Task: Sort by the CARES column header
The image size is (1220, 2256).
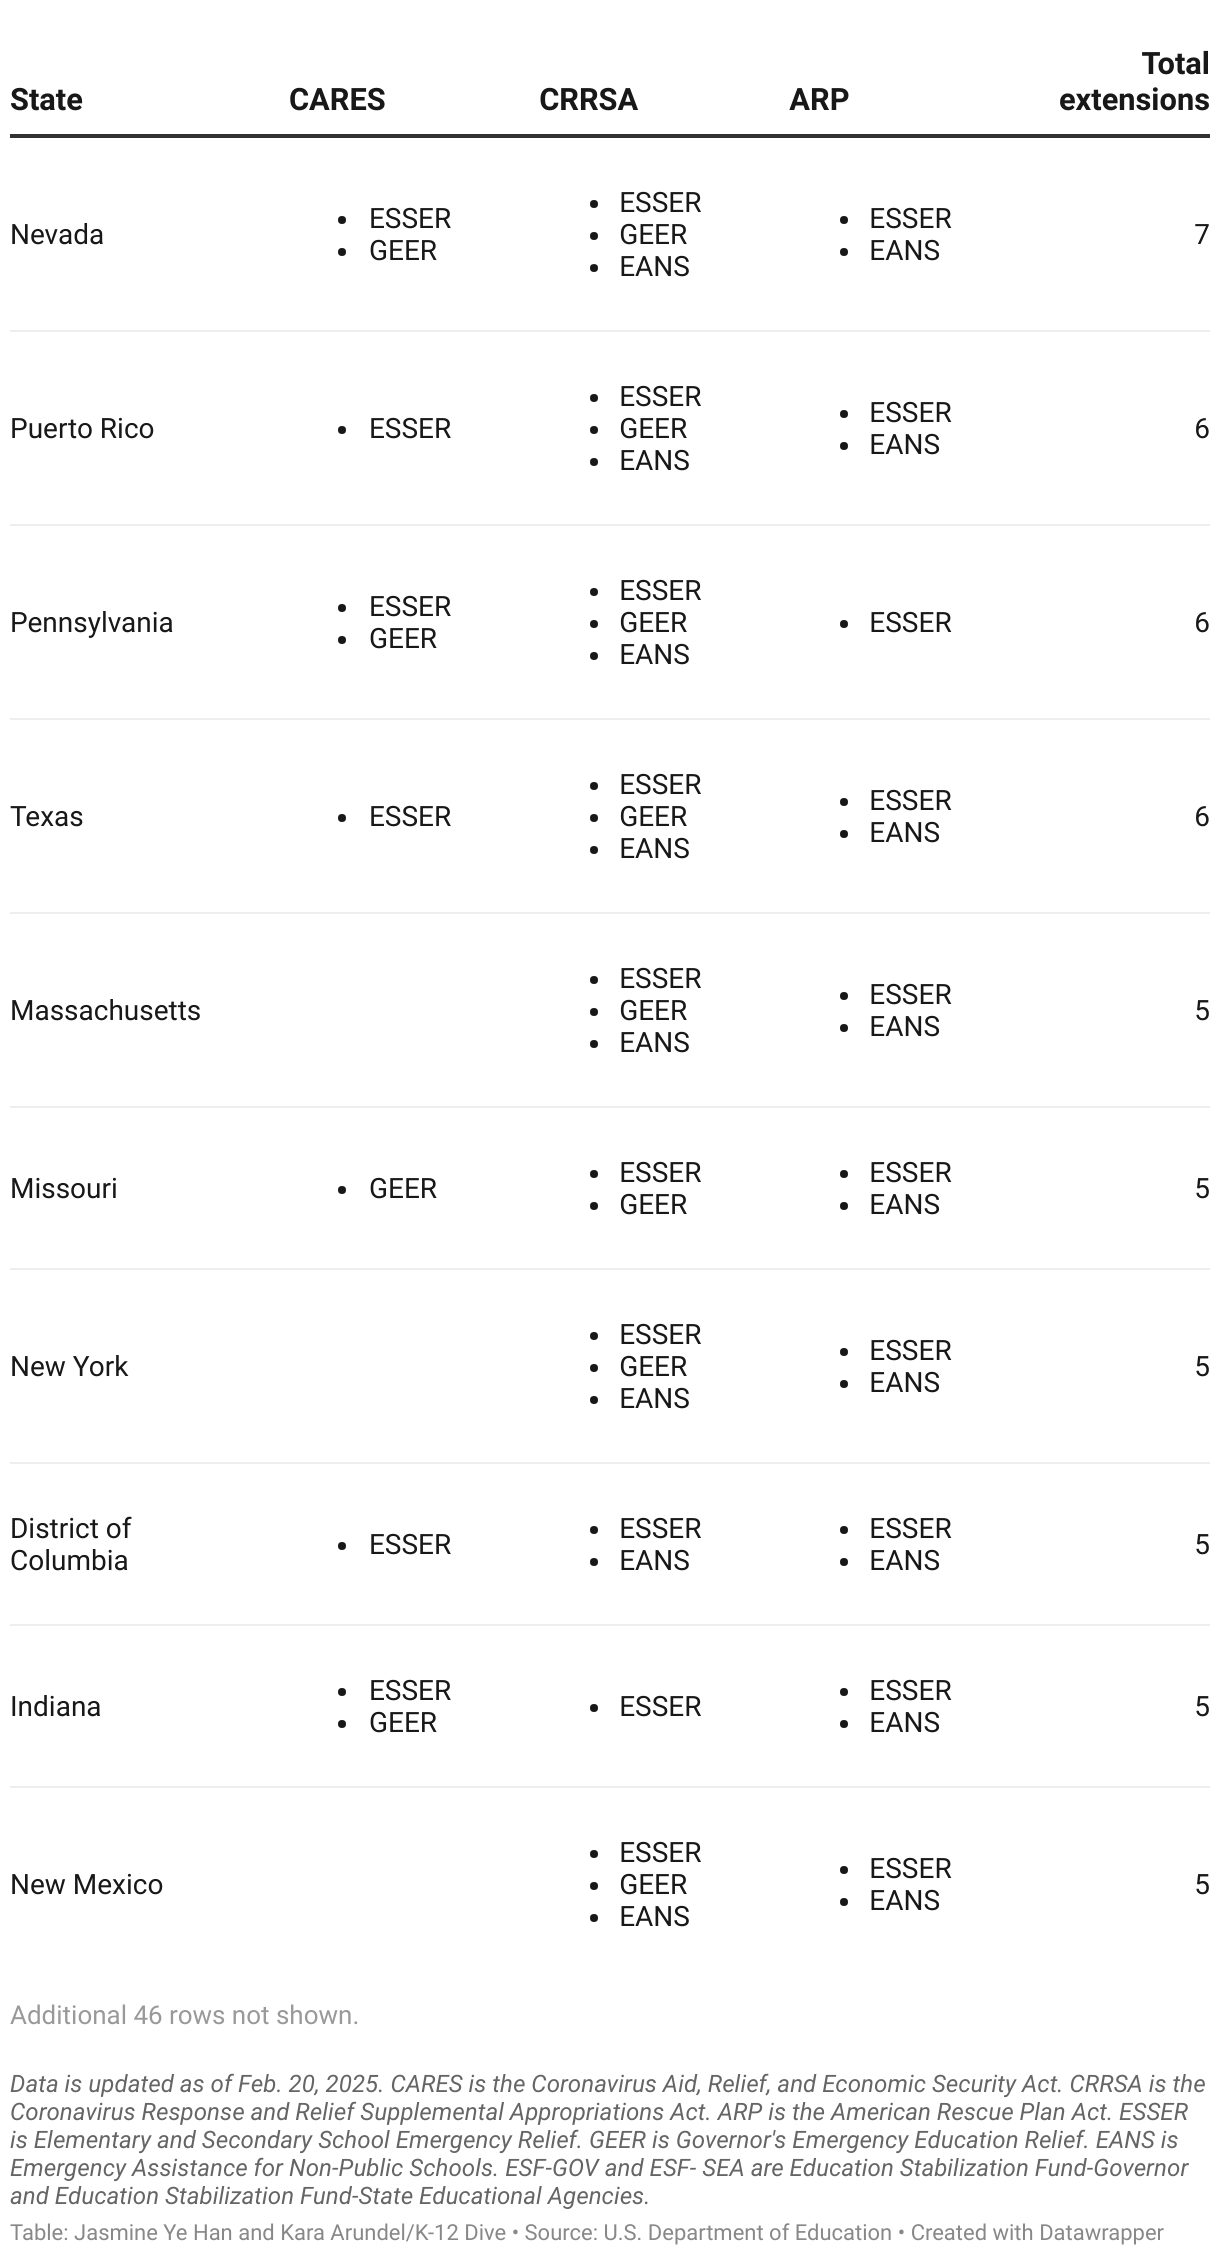Action: (x=337, y=99)
